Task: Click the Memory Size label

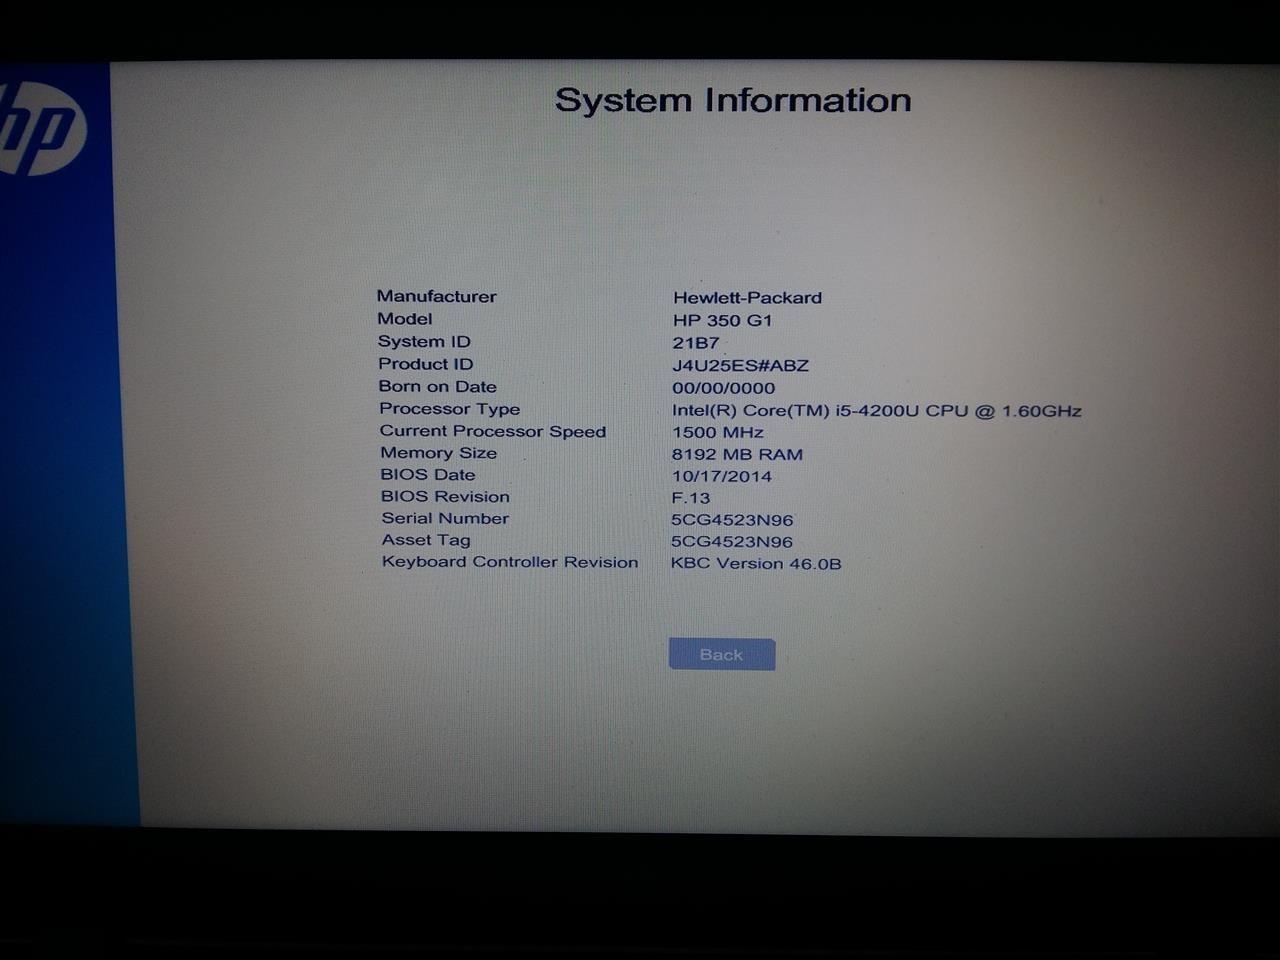Action: point(438,453)
